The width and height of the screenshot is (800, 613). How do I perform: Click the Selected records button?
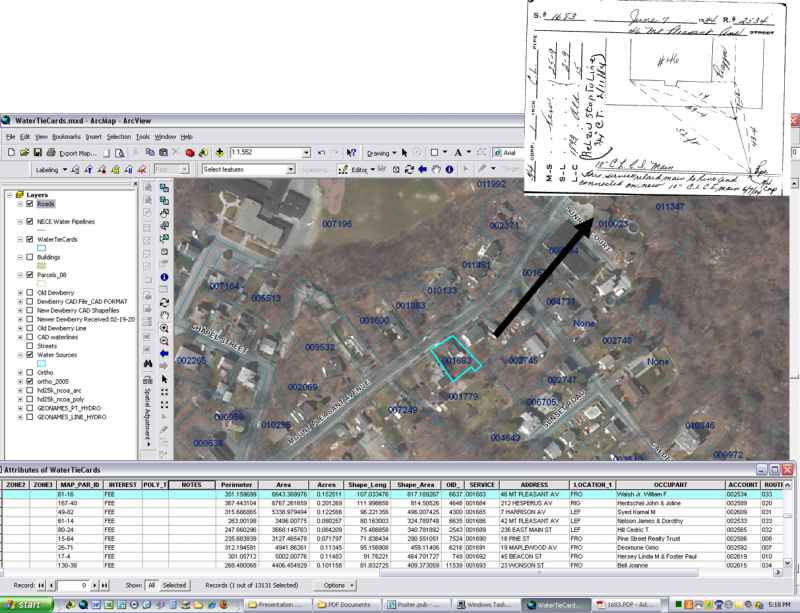click(x=174, y=585)
